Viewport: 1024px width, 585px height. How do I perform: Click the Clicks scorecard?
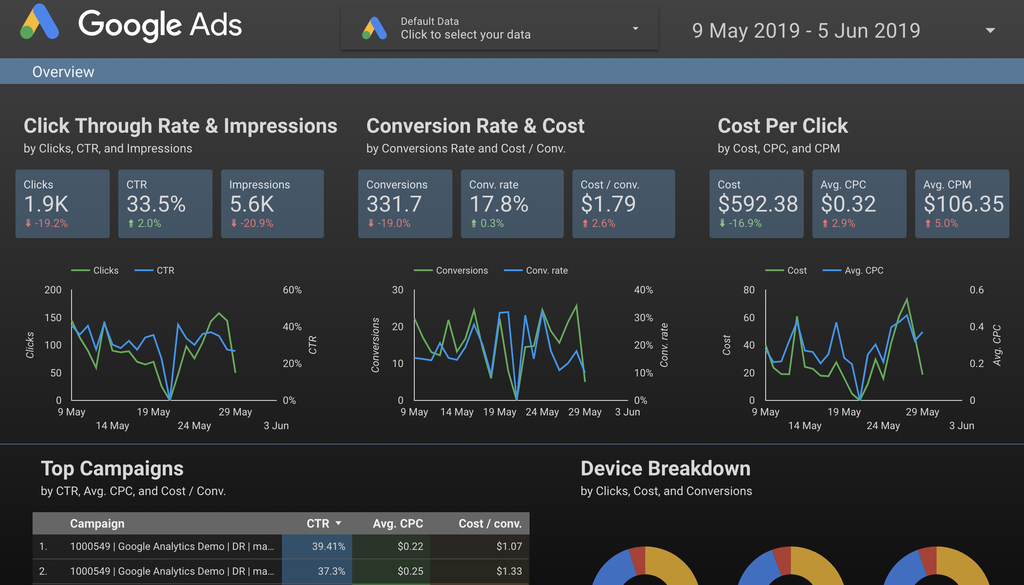tap(62, 204)
